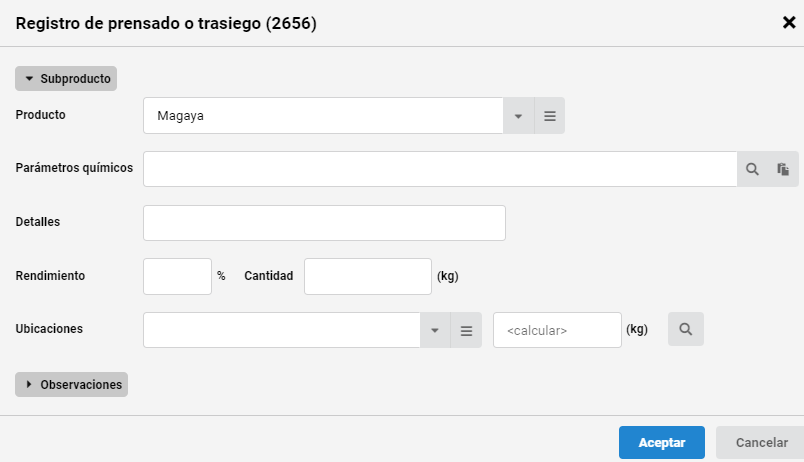Click the Cantidad kilograms input
Screen dimensions: 804x462
click(x=368, y=276)
